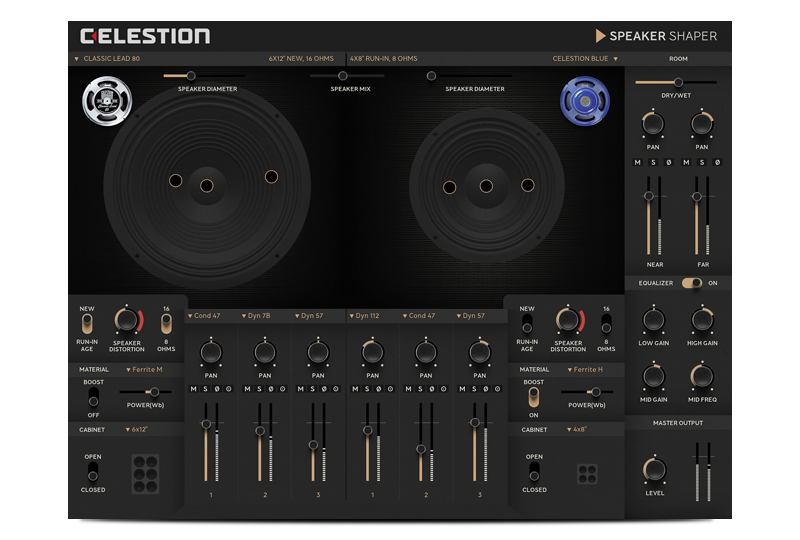Flip the Open/Closed switch for the 6x12 cabinet
Screen dimensions: 800x540
click(93, 472)
